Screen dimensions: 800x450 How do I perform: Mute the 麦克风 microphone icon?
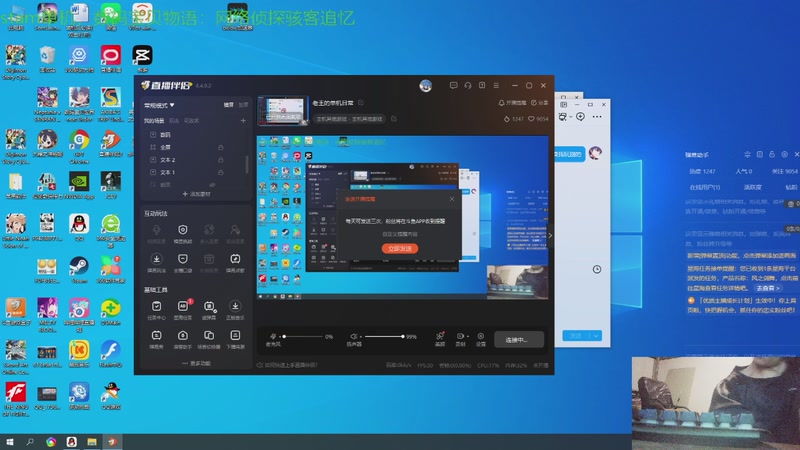click(273, 336)
